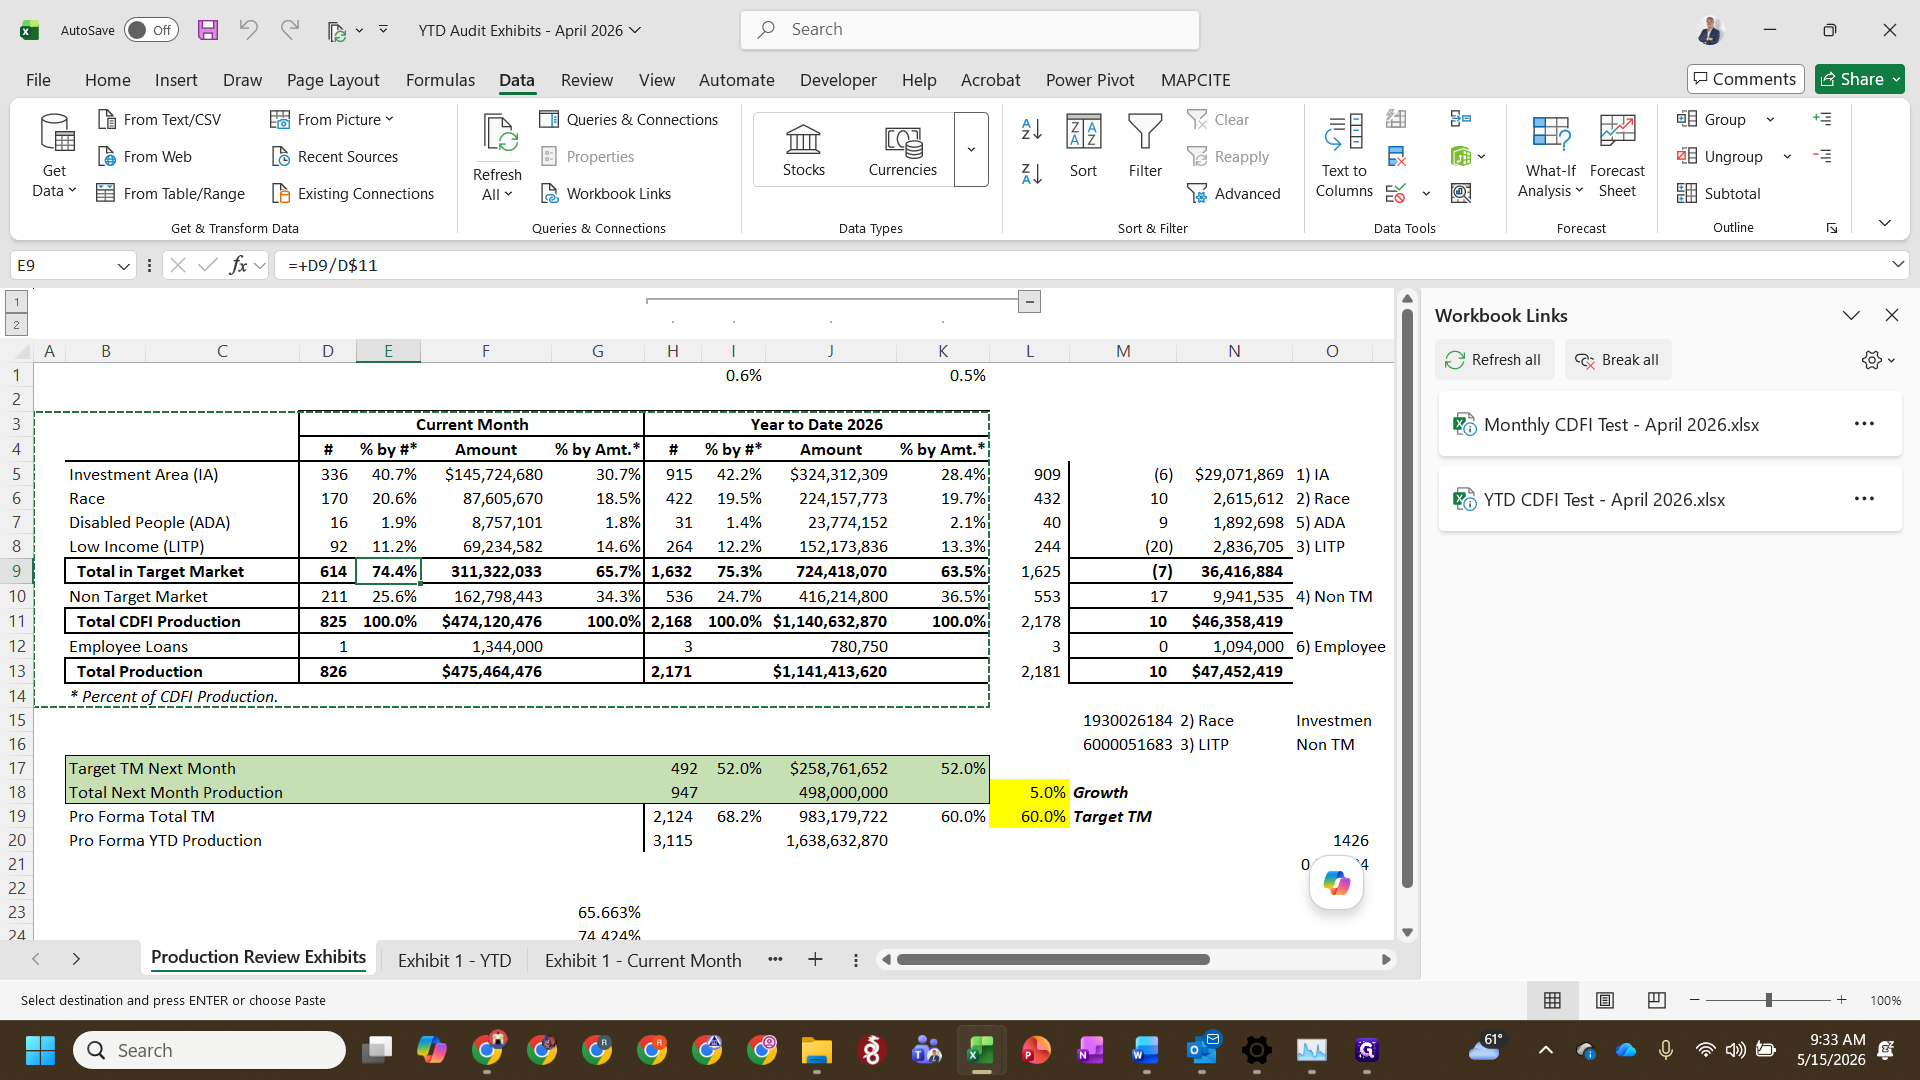Open Advanced filter options

pos(1234,193)
